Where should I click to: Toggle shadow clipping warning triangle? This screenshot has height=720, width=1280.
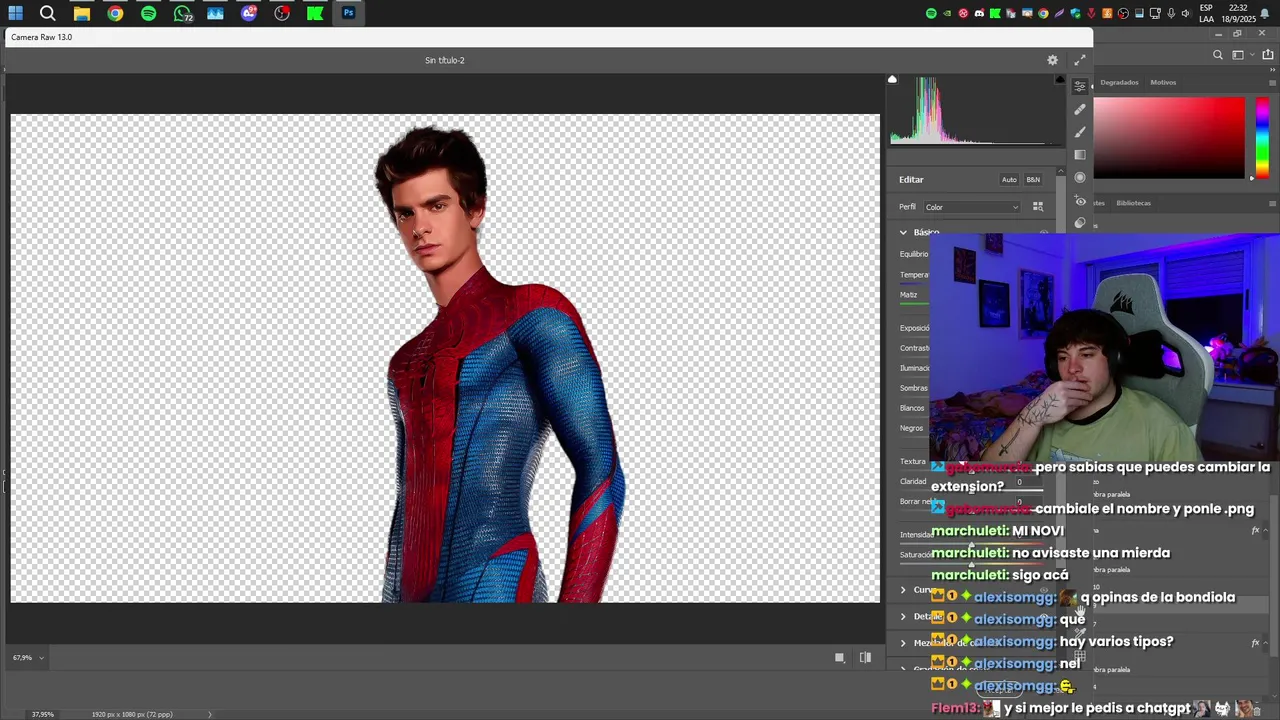(x=892, y=80)
